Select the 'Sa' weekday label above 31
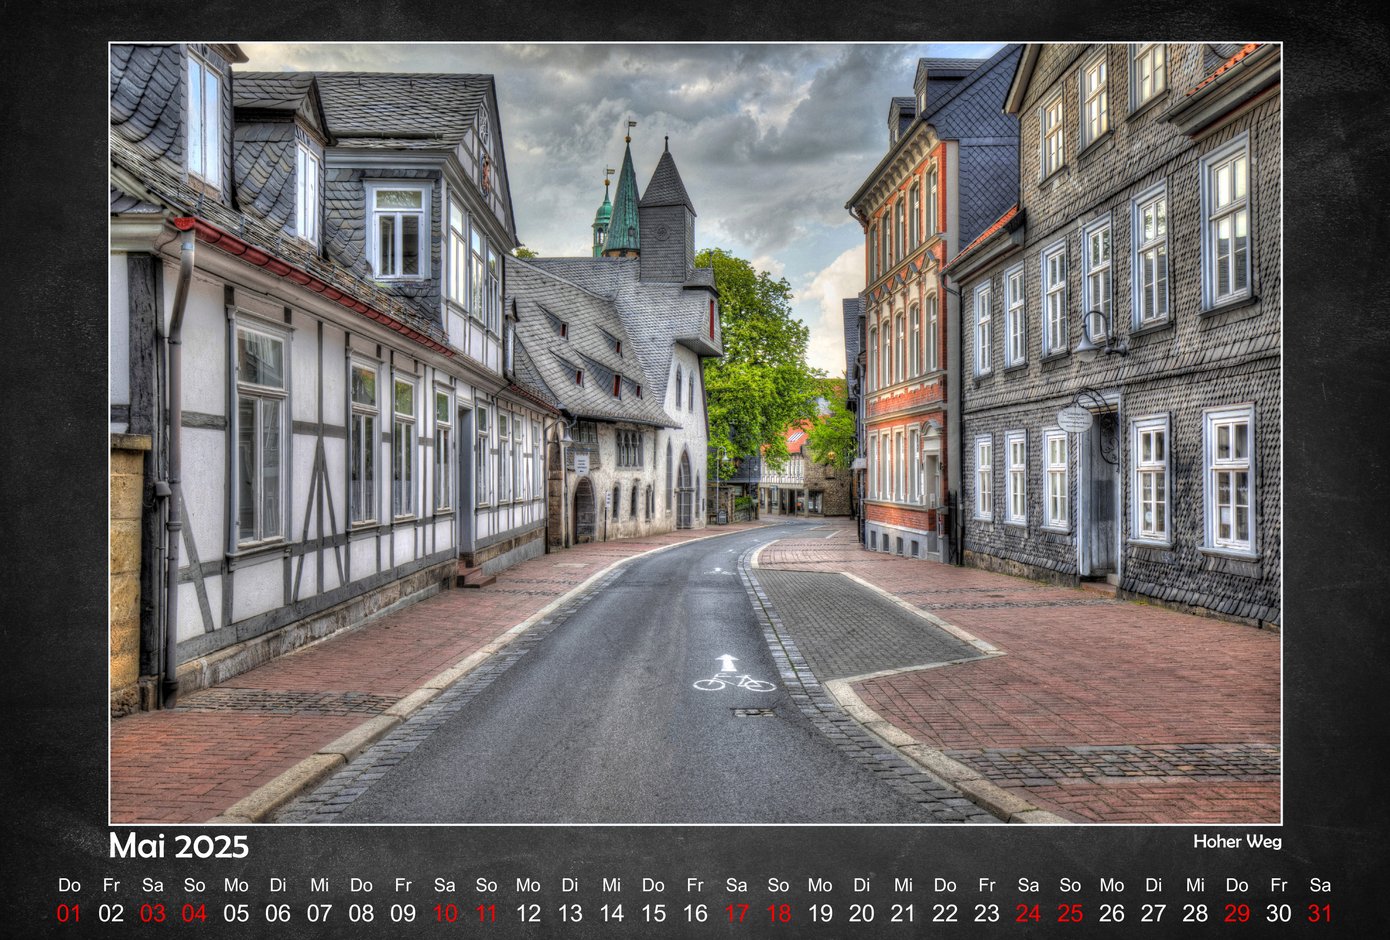1390x940 pixels. pyautogui.click(x=1320, y=885)
